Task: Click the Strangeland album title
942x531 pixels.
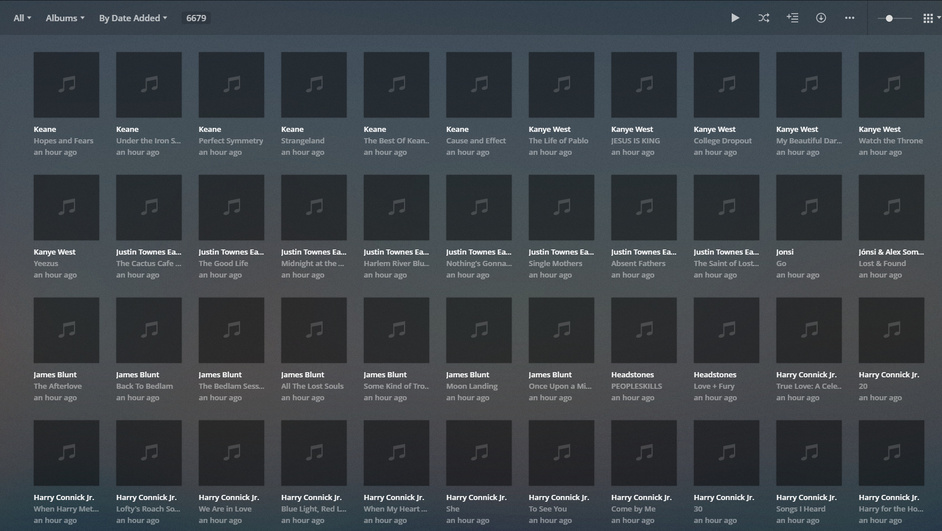Action: pyautogui.click(x=303, y=141)
